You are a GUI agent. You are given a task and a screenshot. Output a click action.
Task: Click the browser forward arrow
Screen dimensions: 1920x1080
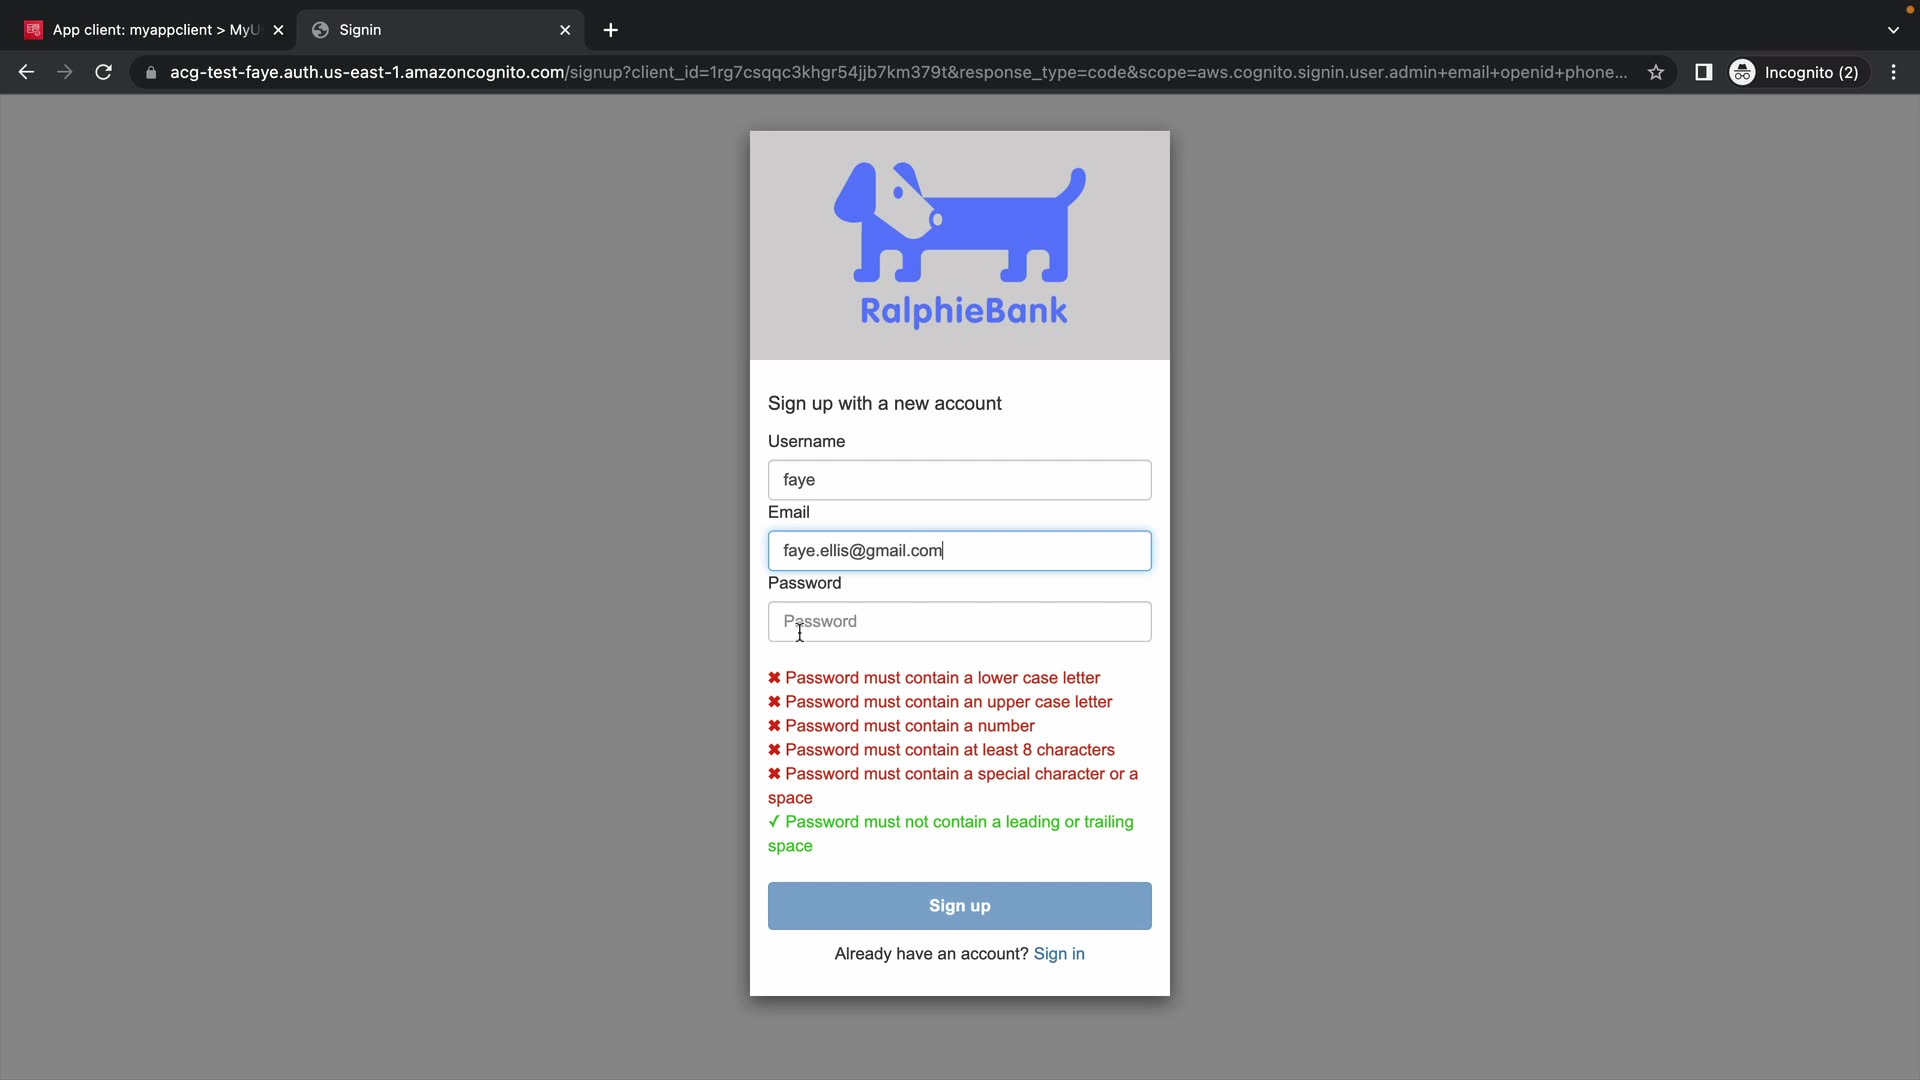click(x=65, y=72)
